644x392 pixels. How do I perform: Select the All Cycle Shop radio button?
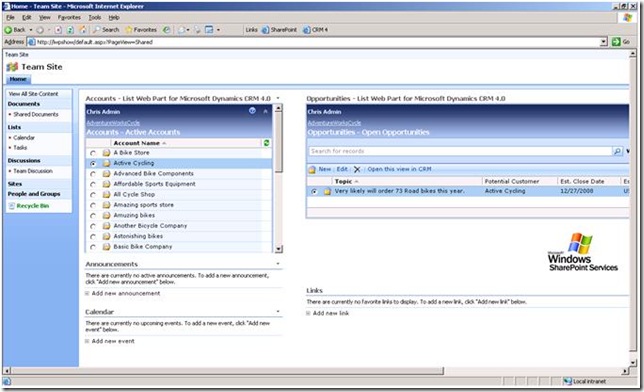[x=93, y=195]
